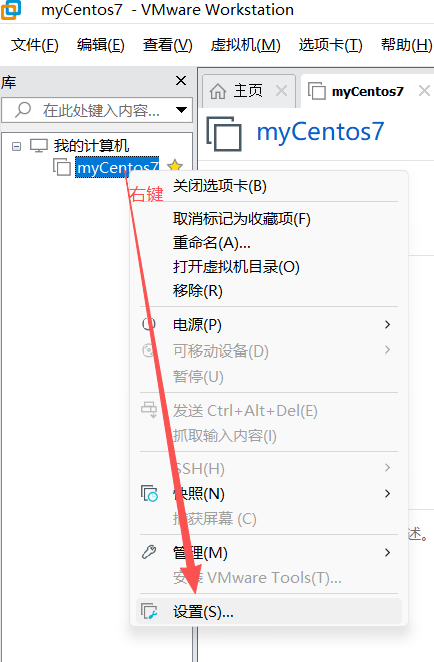Open the 虚拟机(M) menu
Screen dimensions: 434x662
(x=245, y=45)
